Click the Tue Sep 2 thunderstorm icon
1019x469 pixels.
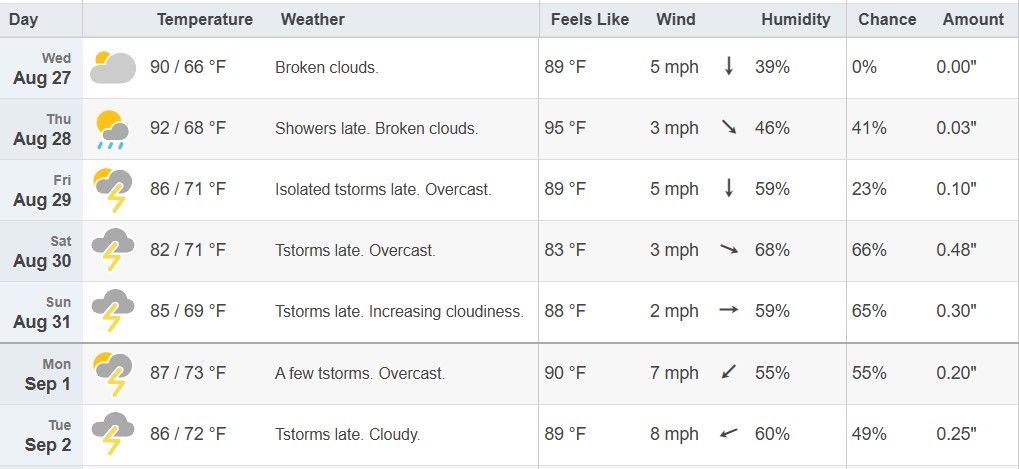pyautogui.click(x=113, y=434)
